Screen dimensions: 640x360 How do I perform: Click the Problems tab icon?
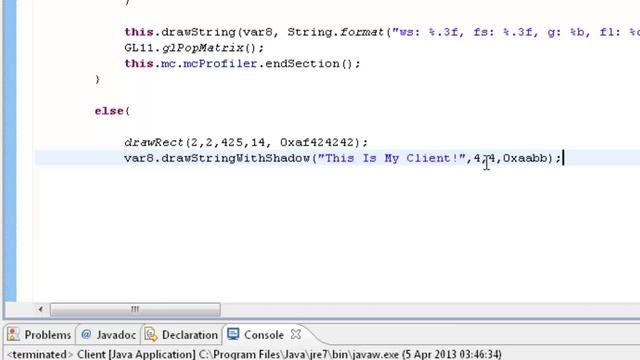[13, 335]
